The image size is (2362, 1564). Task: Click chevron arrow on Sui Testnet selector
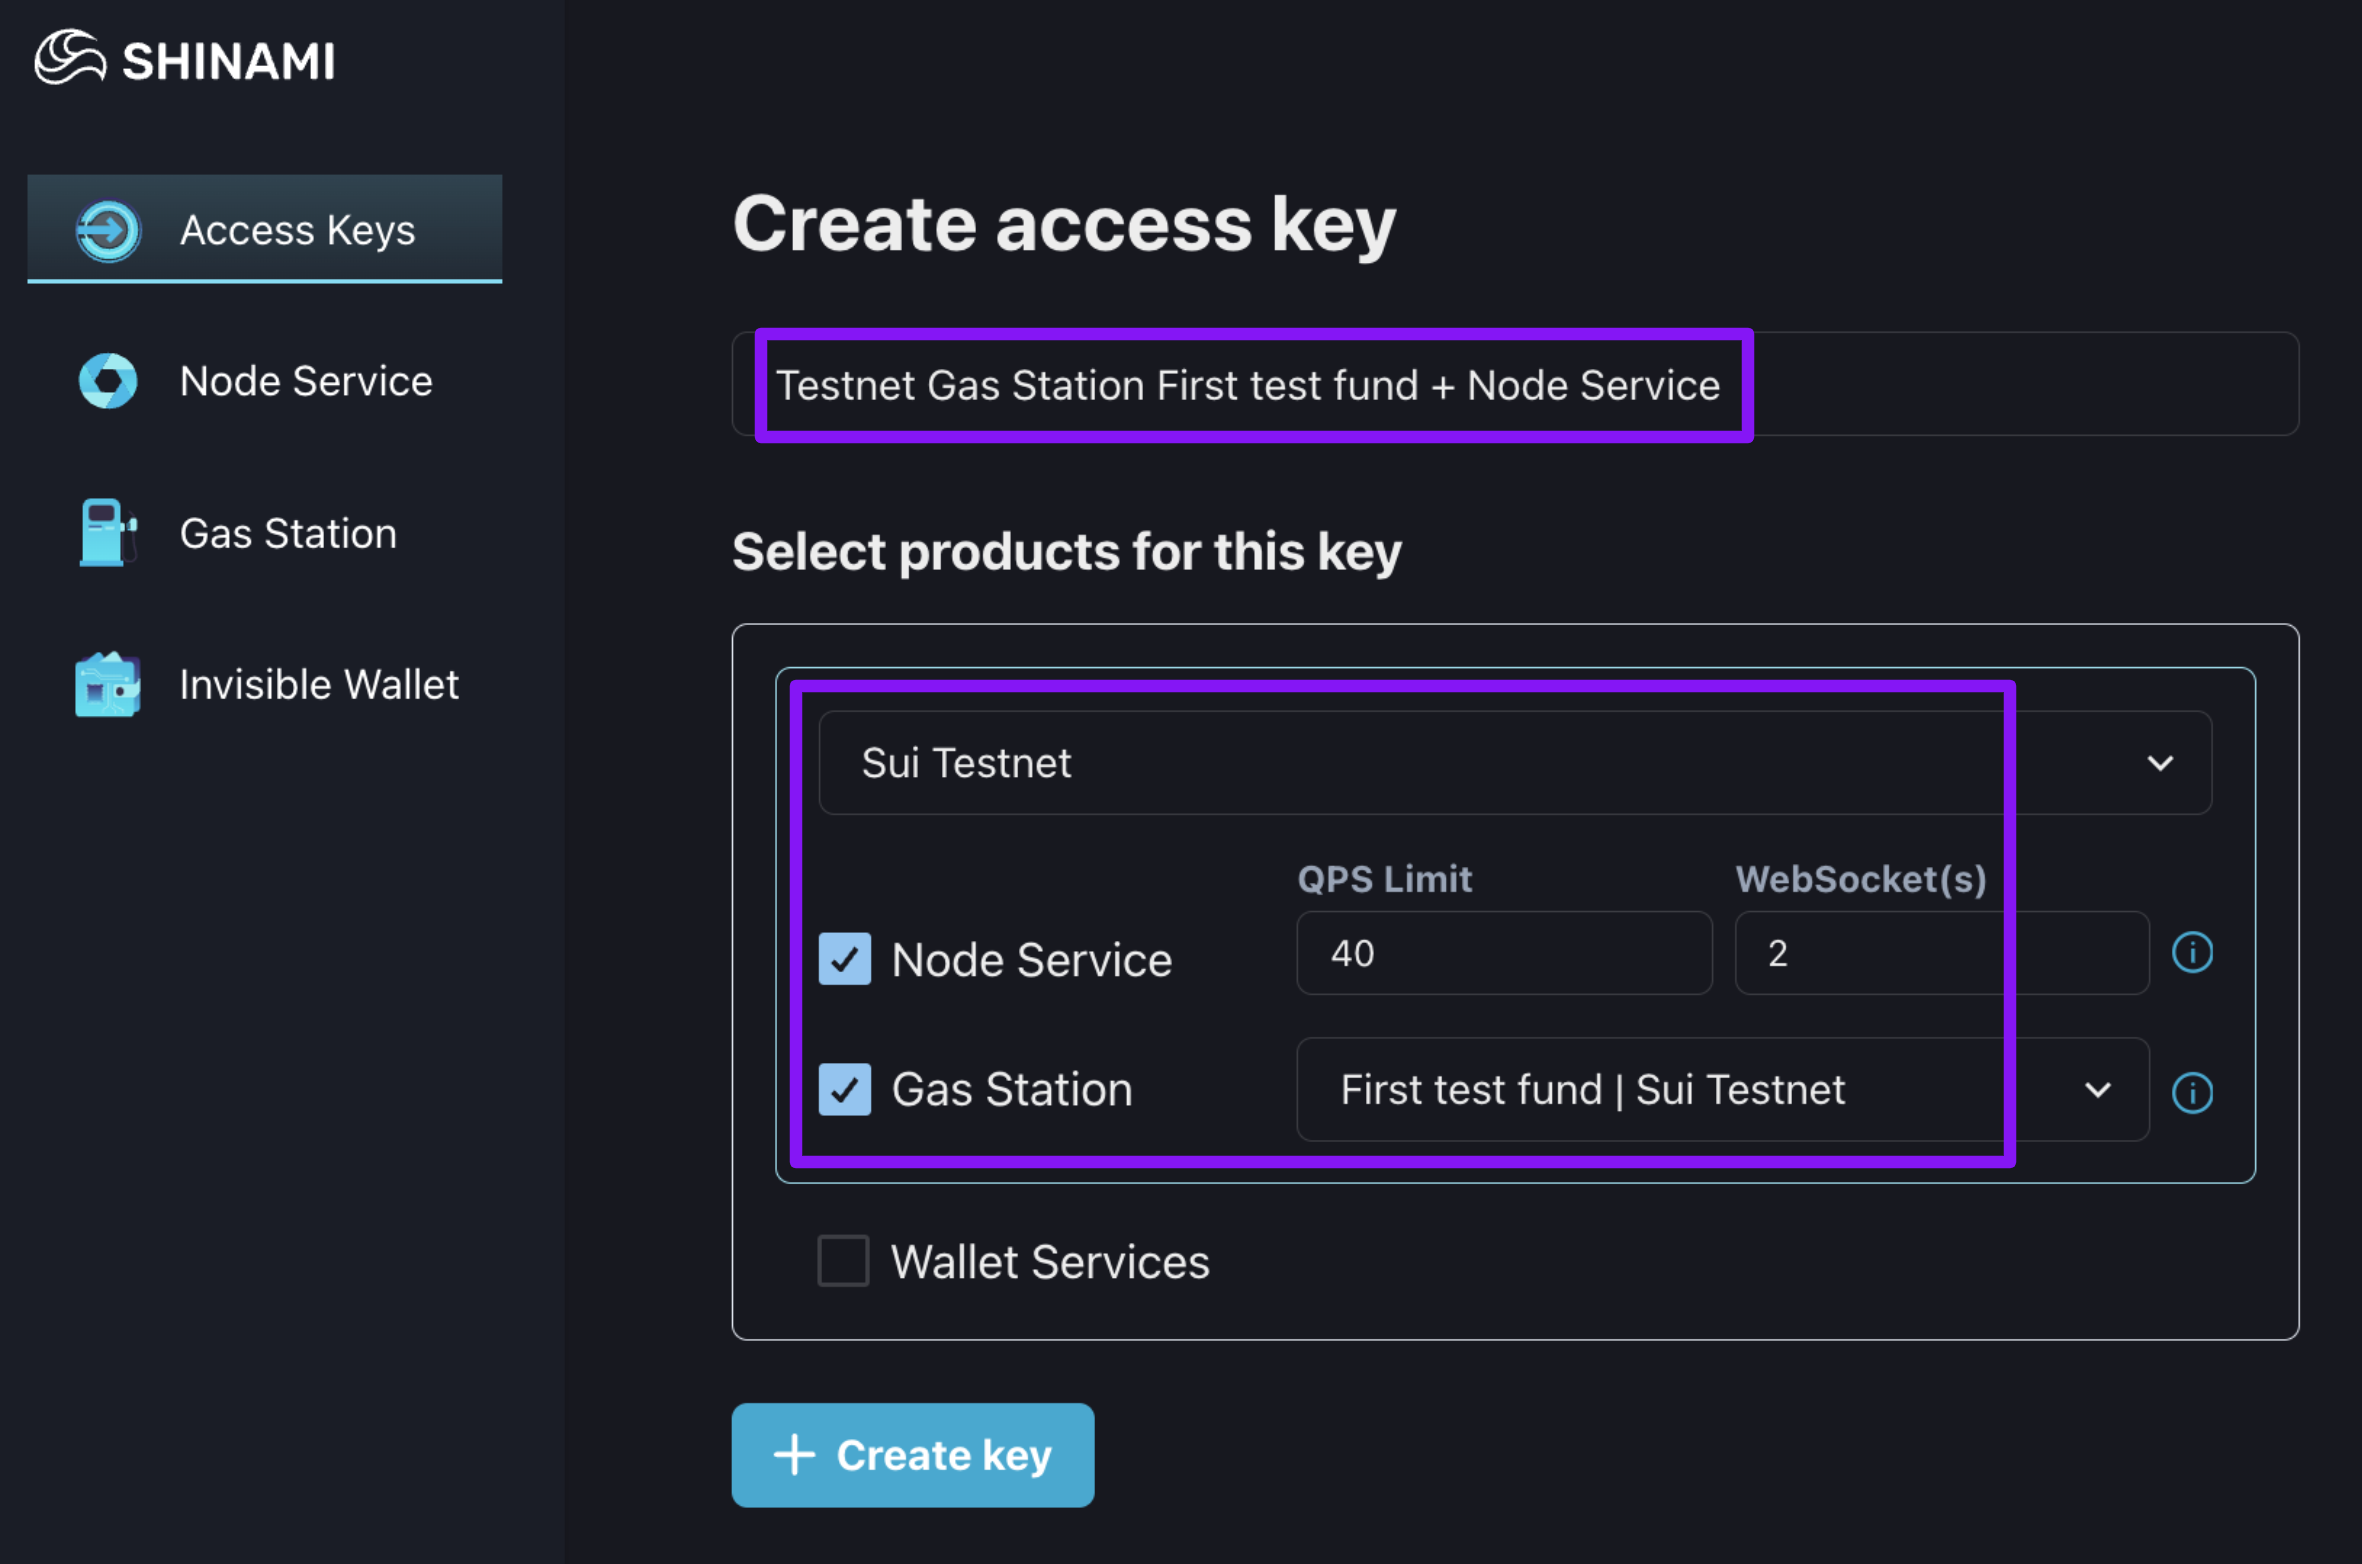[2160, 763]
